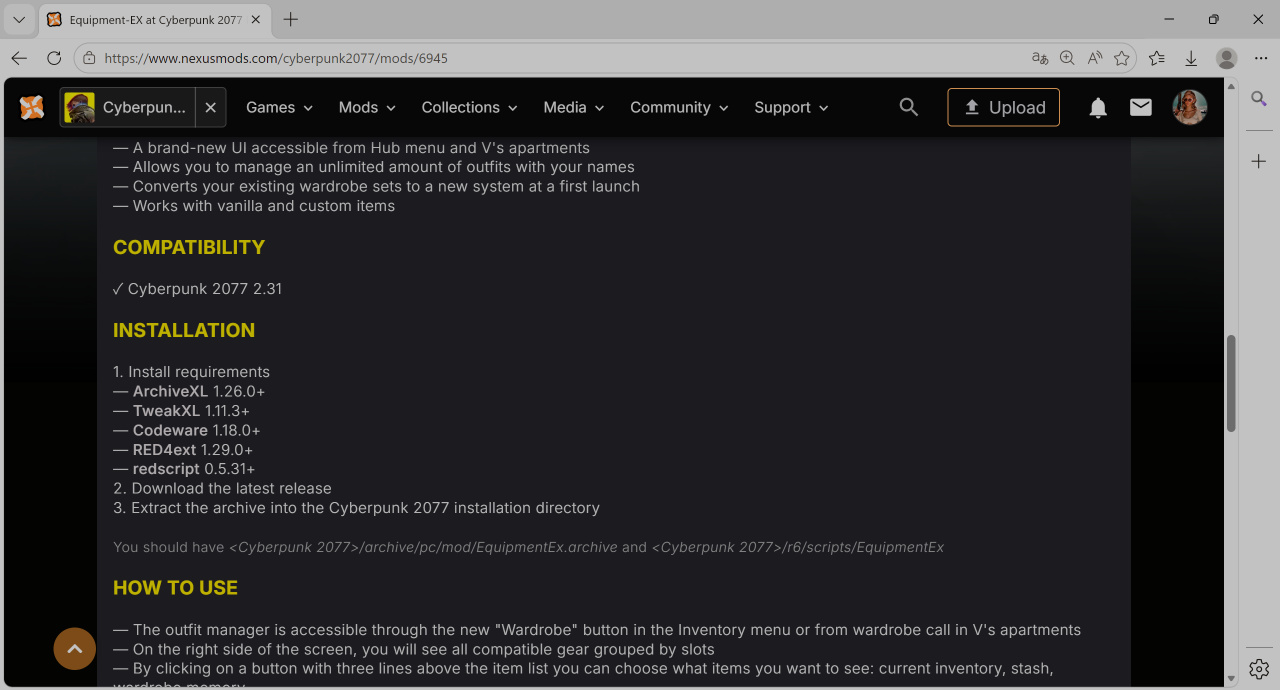Open the Codeware requirement link
This screenshot has width=1280, height=690.
[x=170, y=430]
